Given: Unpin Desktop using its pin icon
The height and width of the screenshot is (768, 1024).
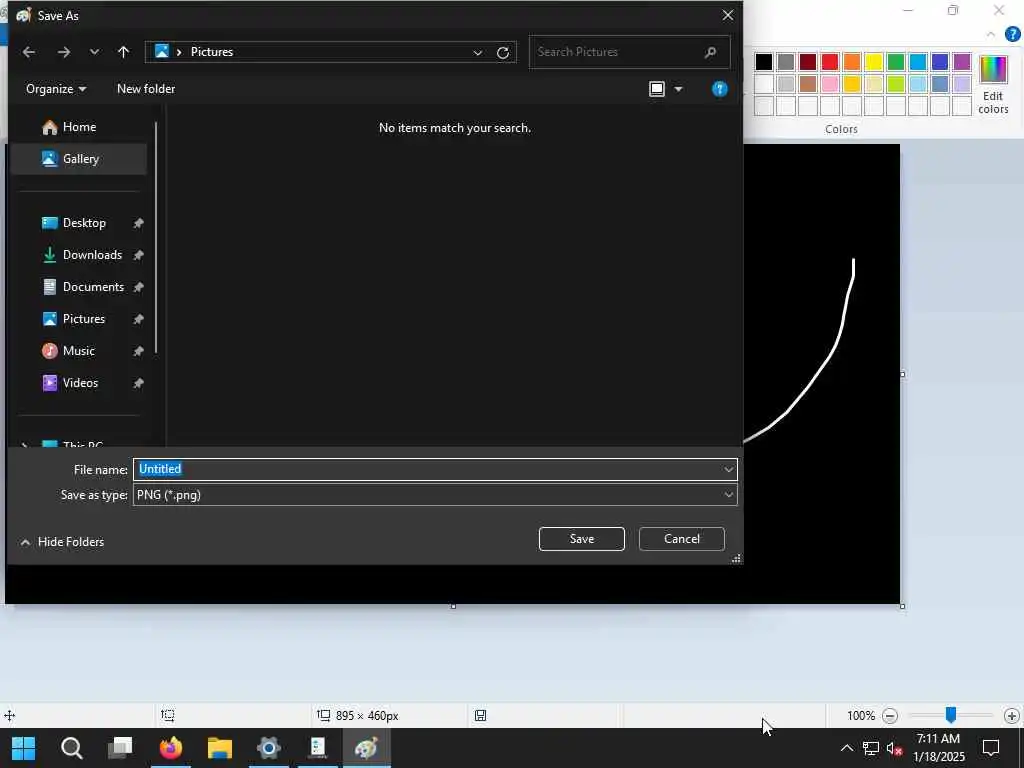Looking at the screenshot, I should (138, 223).
